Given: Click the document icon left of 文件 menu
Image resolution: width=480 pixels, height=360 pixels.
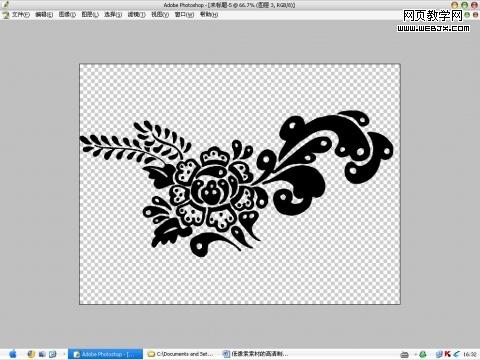Looking at the screenshot, I should (x=5, y=15).
